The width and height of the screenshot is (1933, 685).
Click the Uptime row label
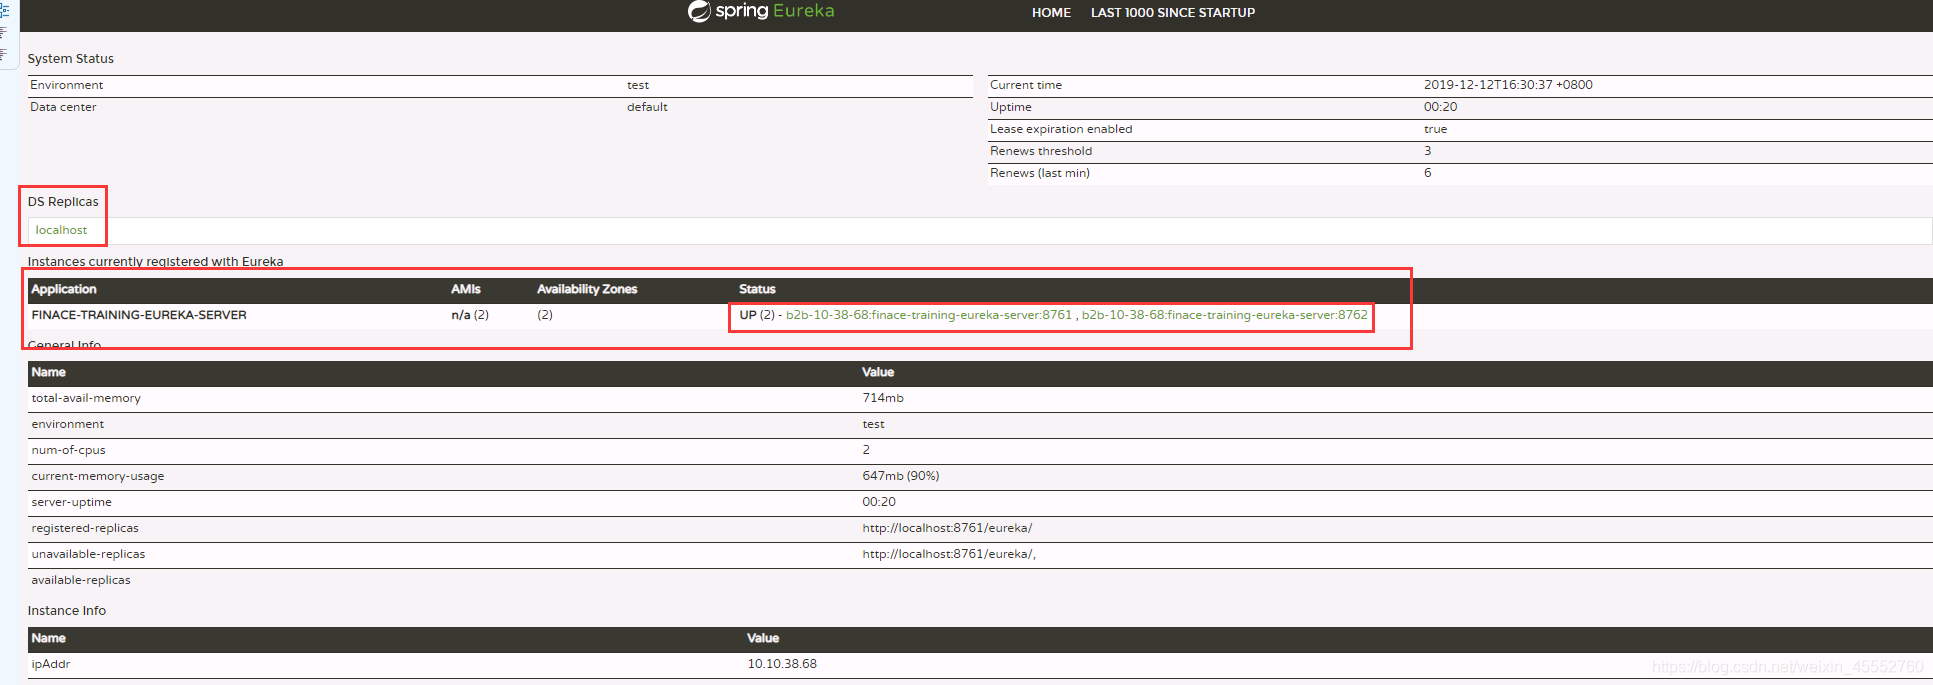[x=1011, y=107]
